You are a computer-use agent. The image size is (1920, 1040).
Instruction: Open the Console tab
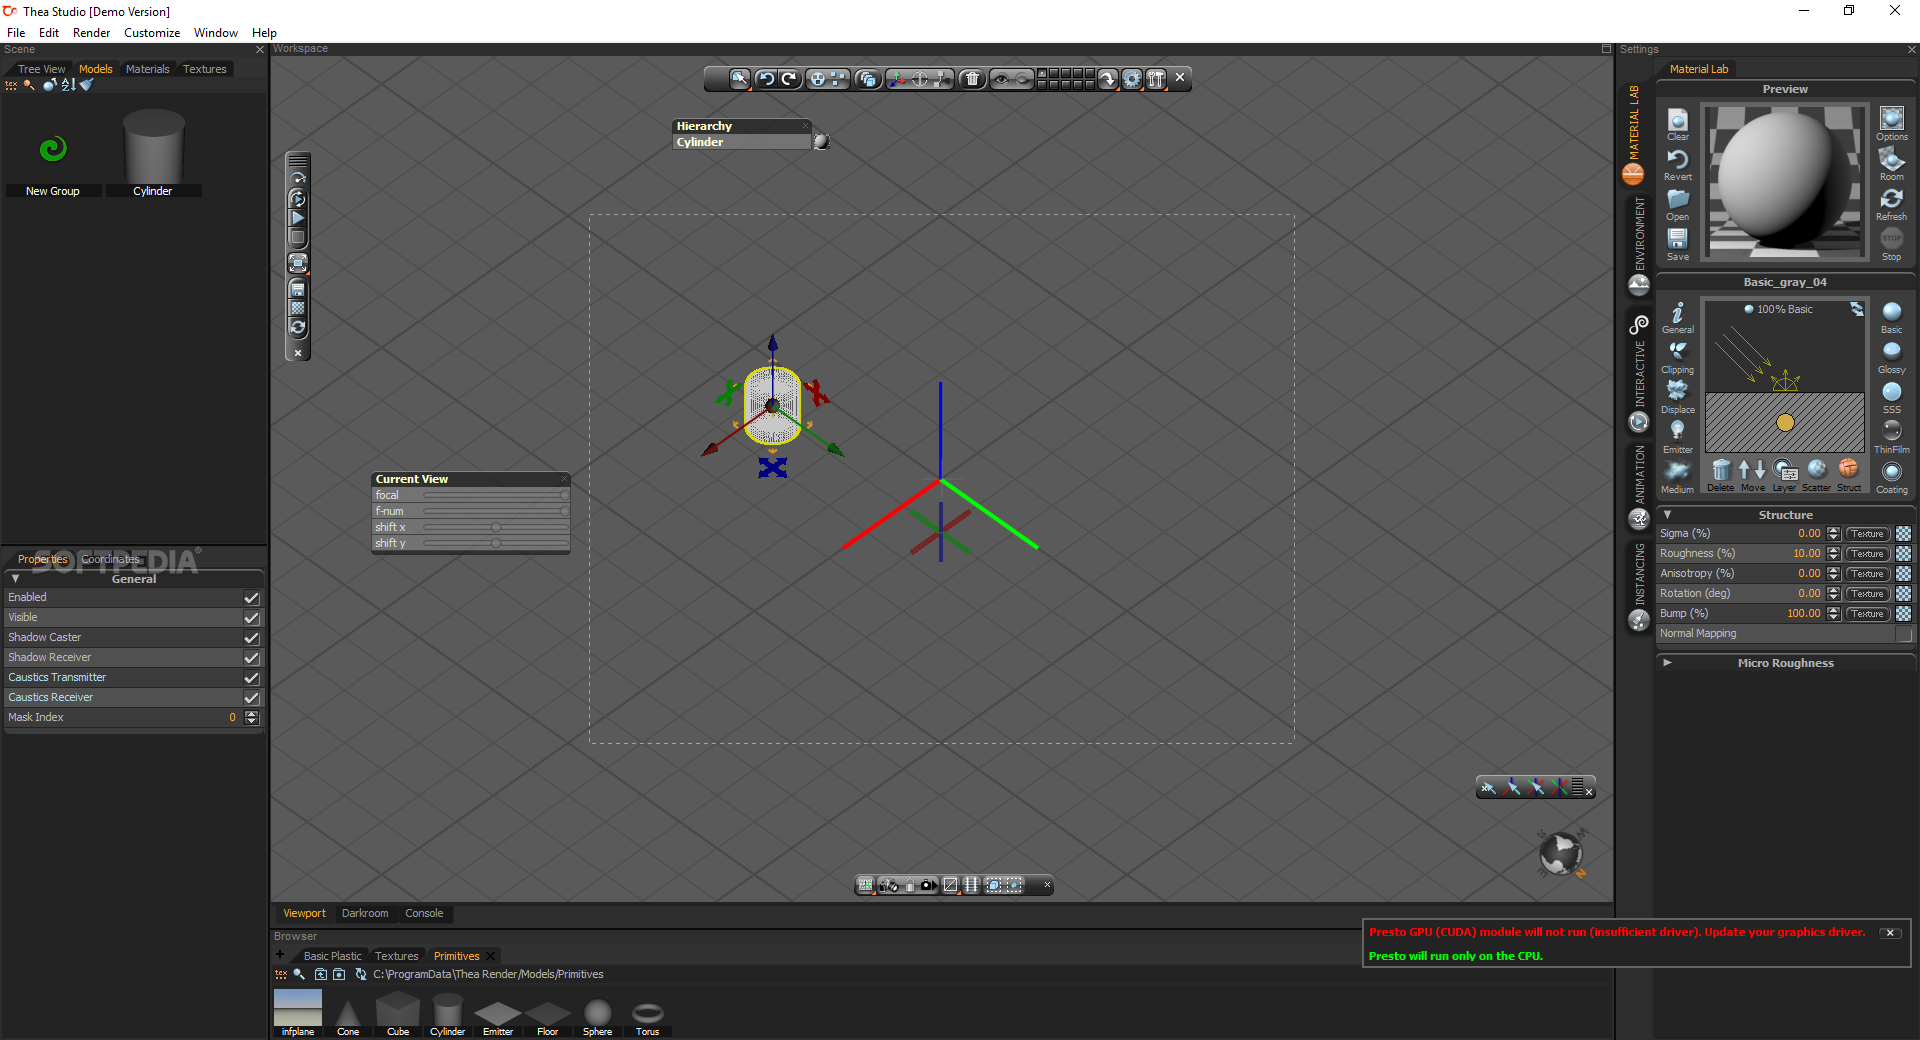point(424,914)
